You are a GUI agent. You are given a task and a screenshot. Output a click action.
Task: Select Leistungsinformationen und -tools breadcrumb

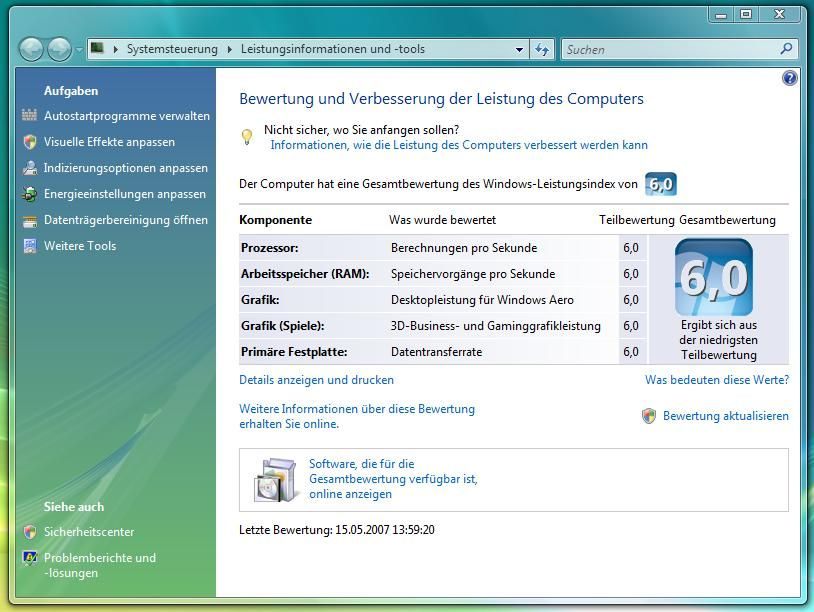pyautogui.click(x=333, y=49)
